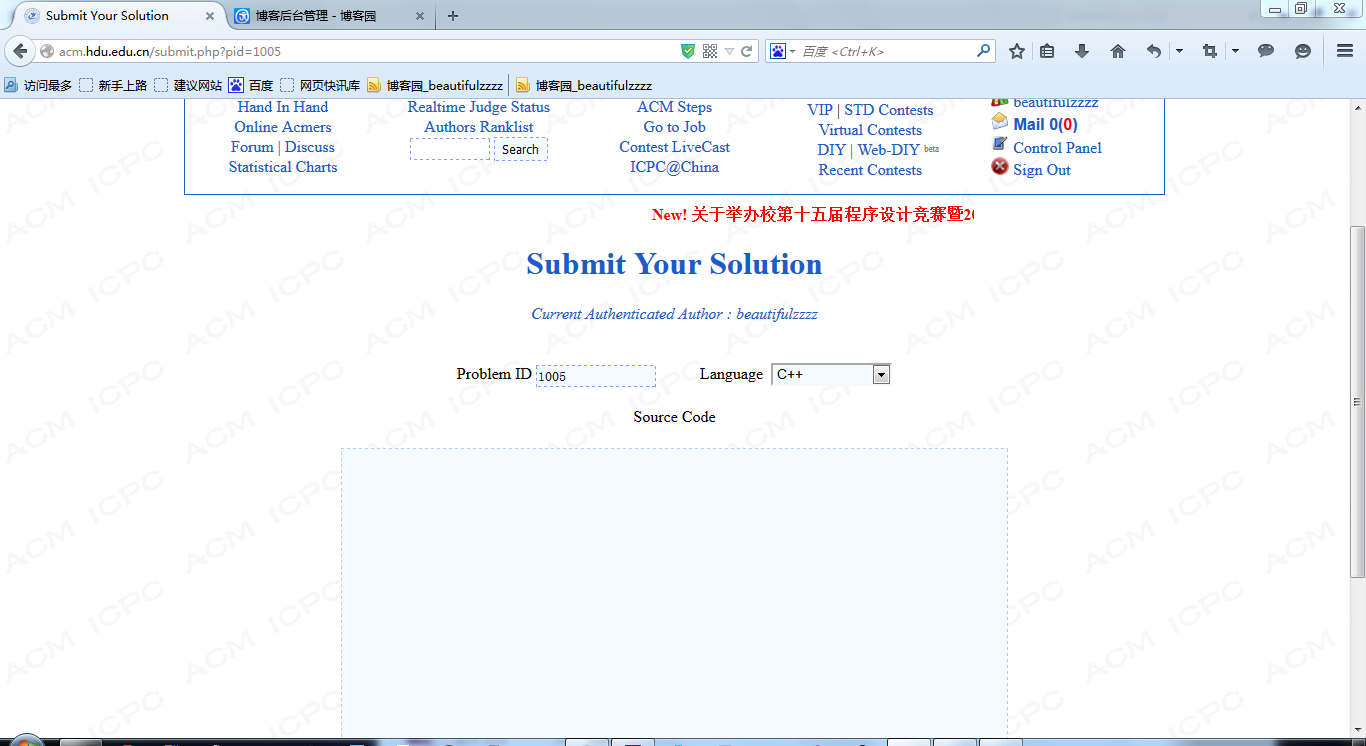Open the hamburger browser menu
Image resolution: width=1366 pixels, height=746 pixels.
pyautogui.click(x=1345, y=51)
